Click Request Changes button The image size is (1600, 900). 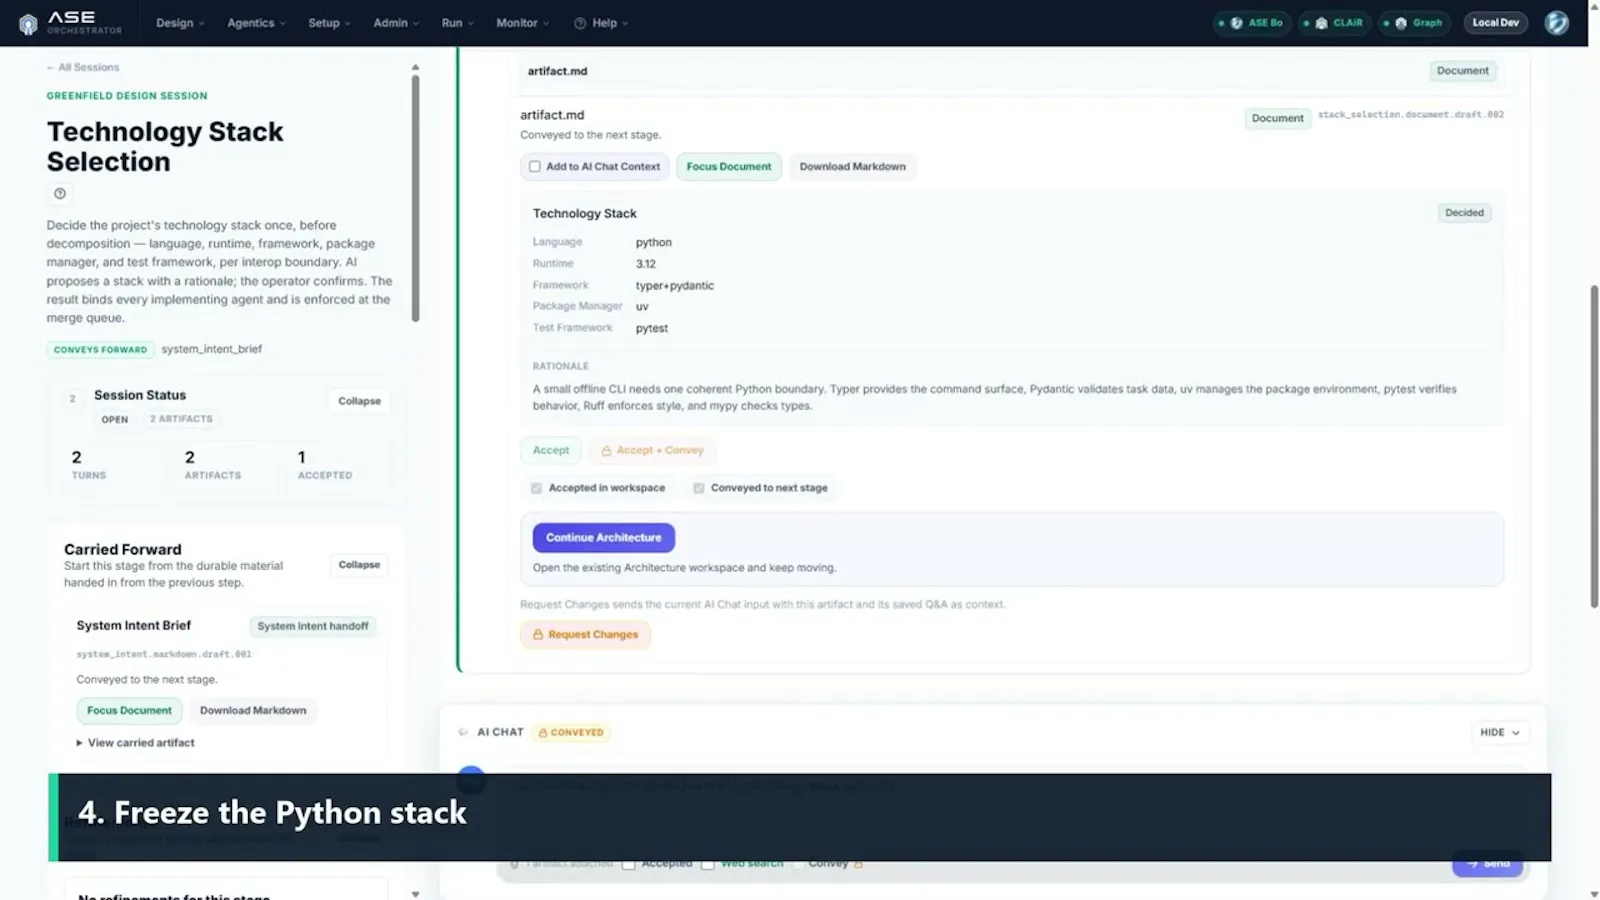(x=586, y=635)
